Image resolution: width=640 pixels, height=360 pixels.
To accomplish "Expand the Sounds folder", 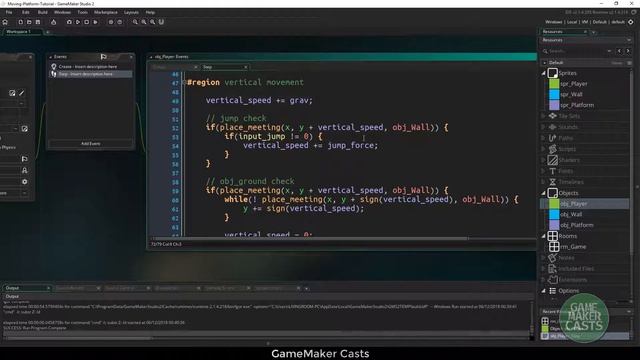I will (544, 127).
